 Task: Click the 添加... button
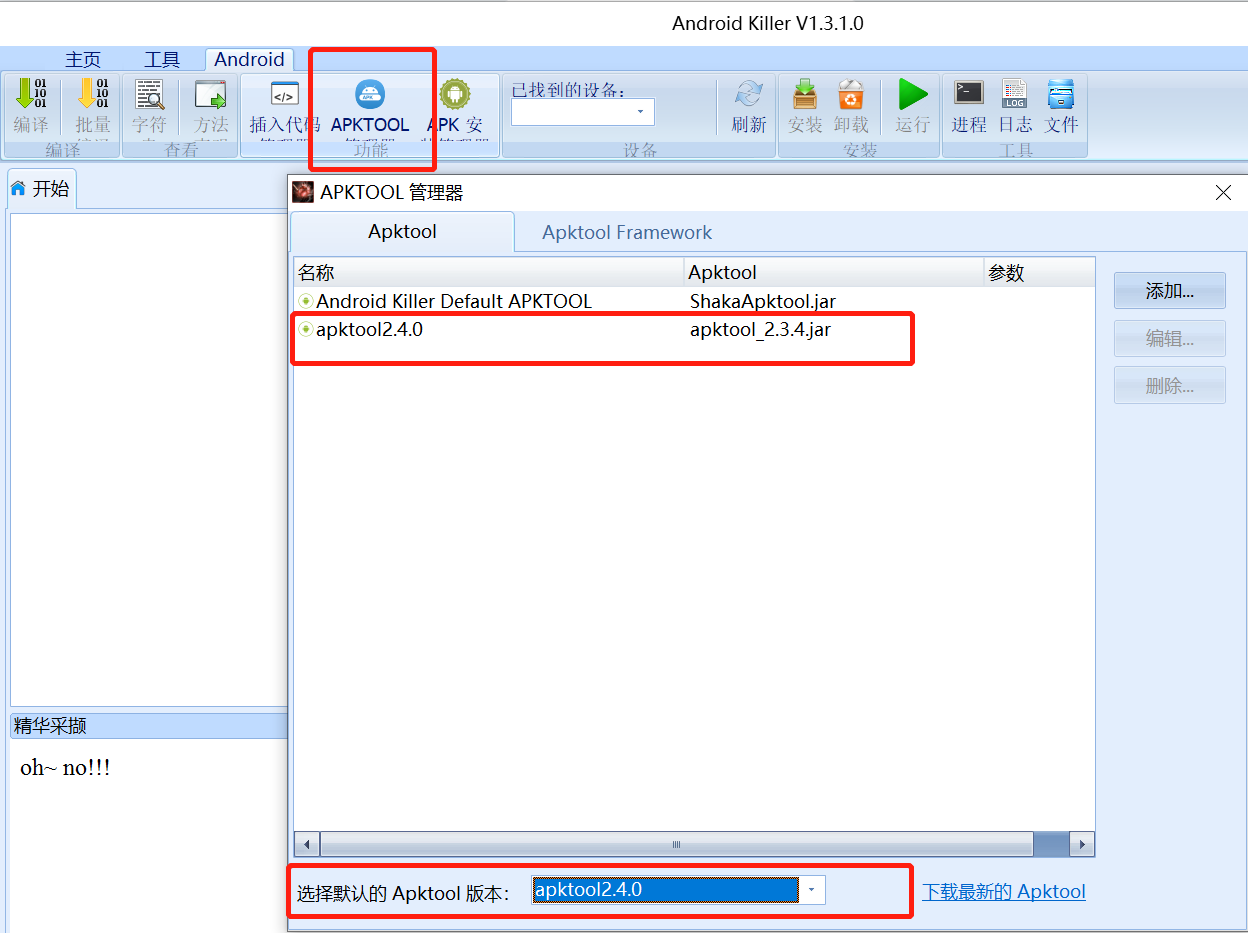pos(1170,291)
